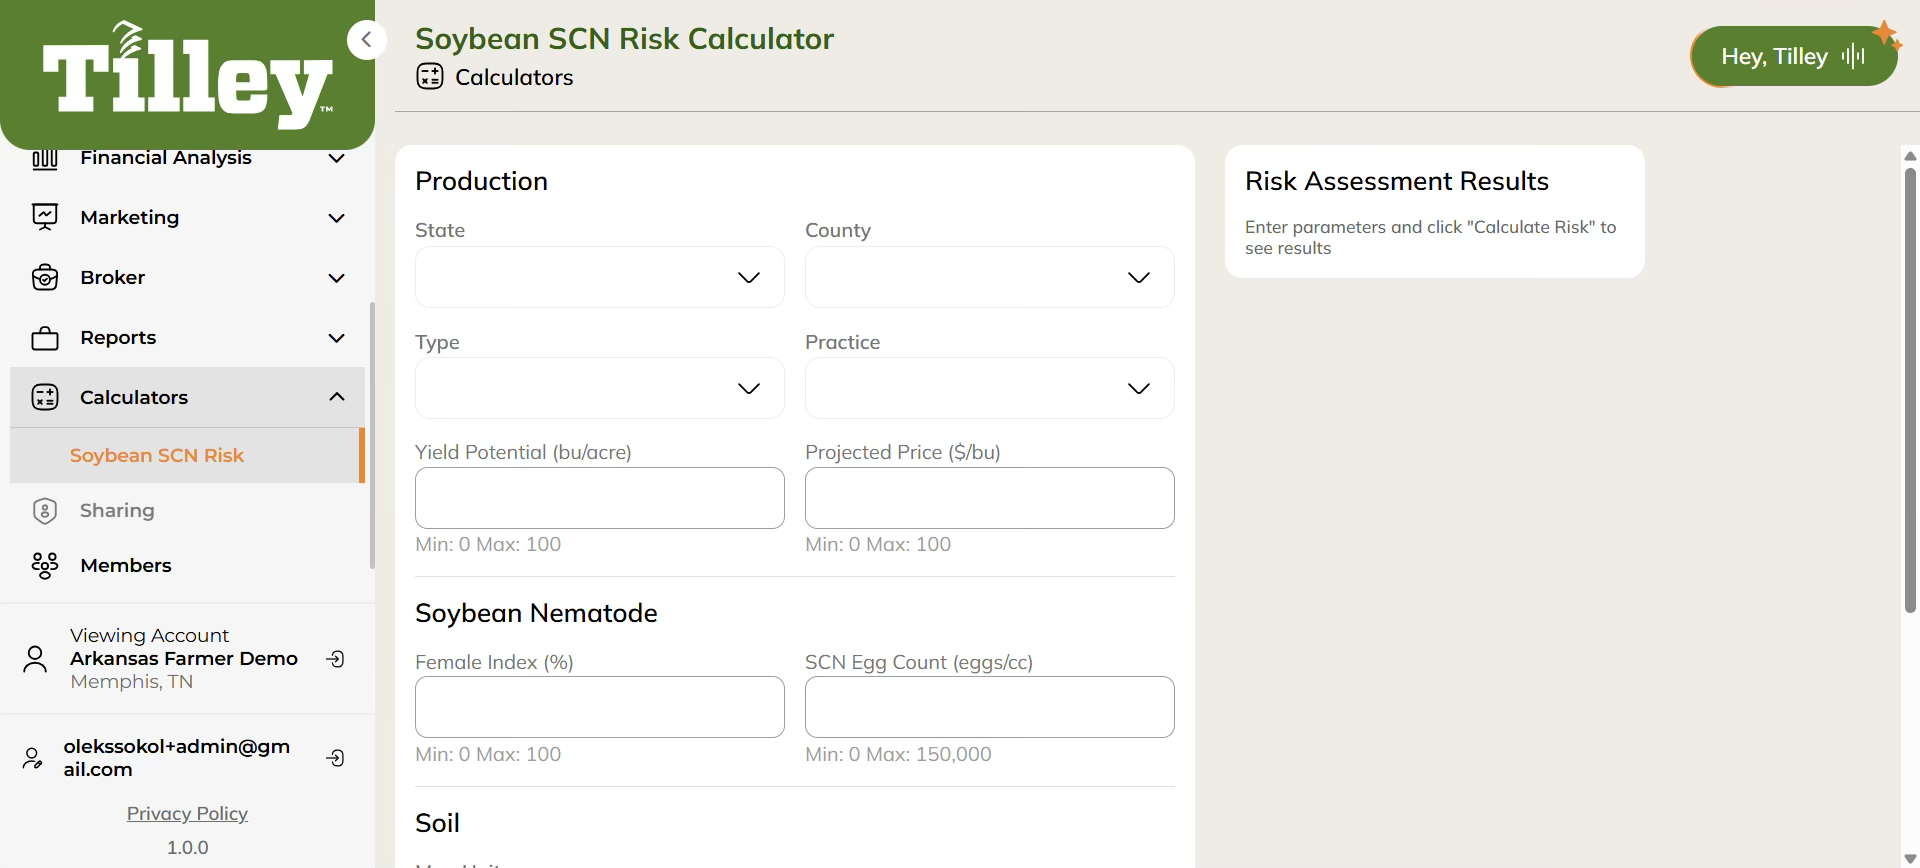Click the Calculators breadcrumb icon in the header

coord(430,76)
